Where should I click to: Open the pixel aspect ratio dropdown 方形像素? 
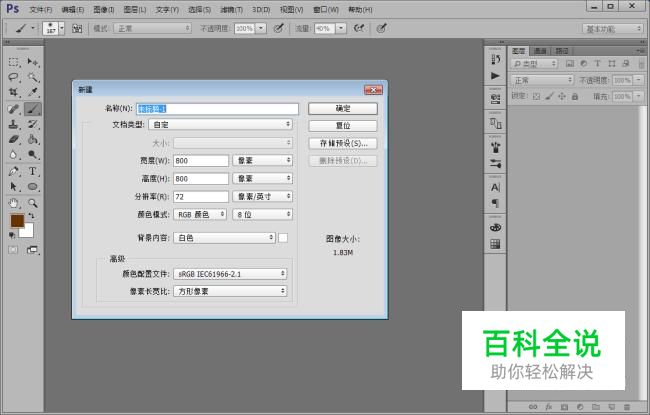[230, 291]
